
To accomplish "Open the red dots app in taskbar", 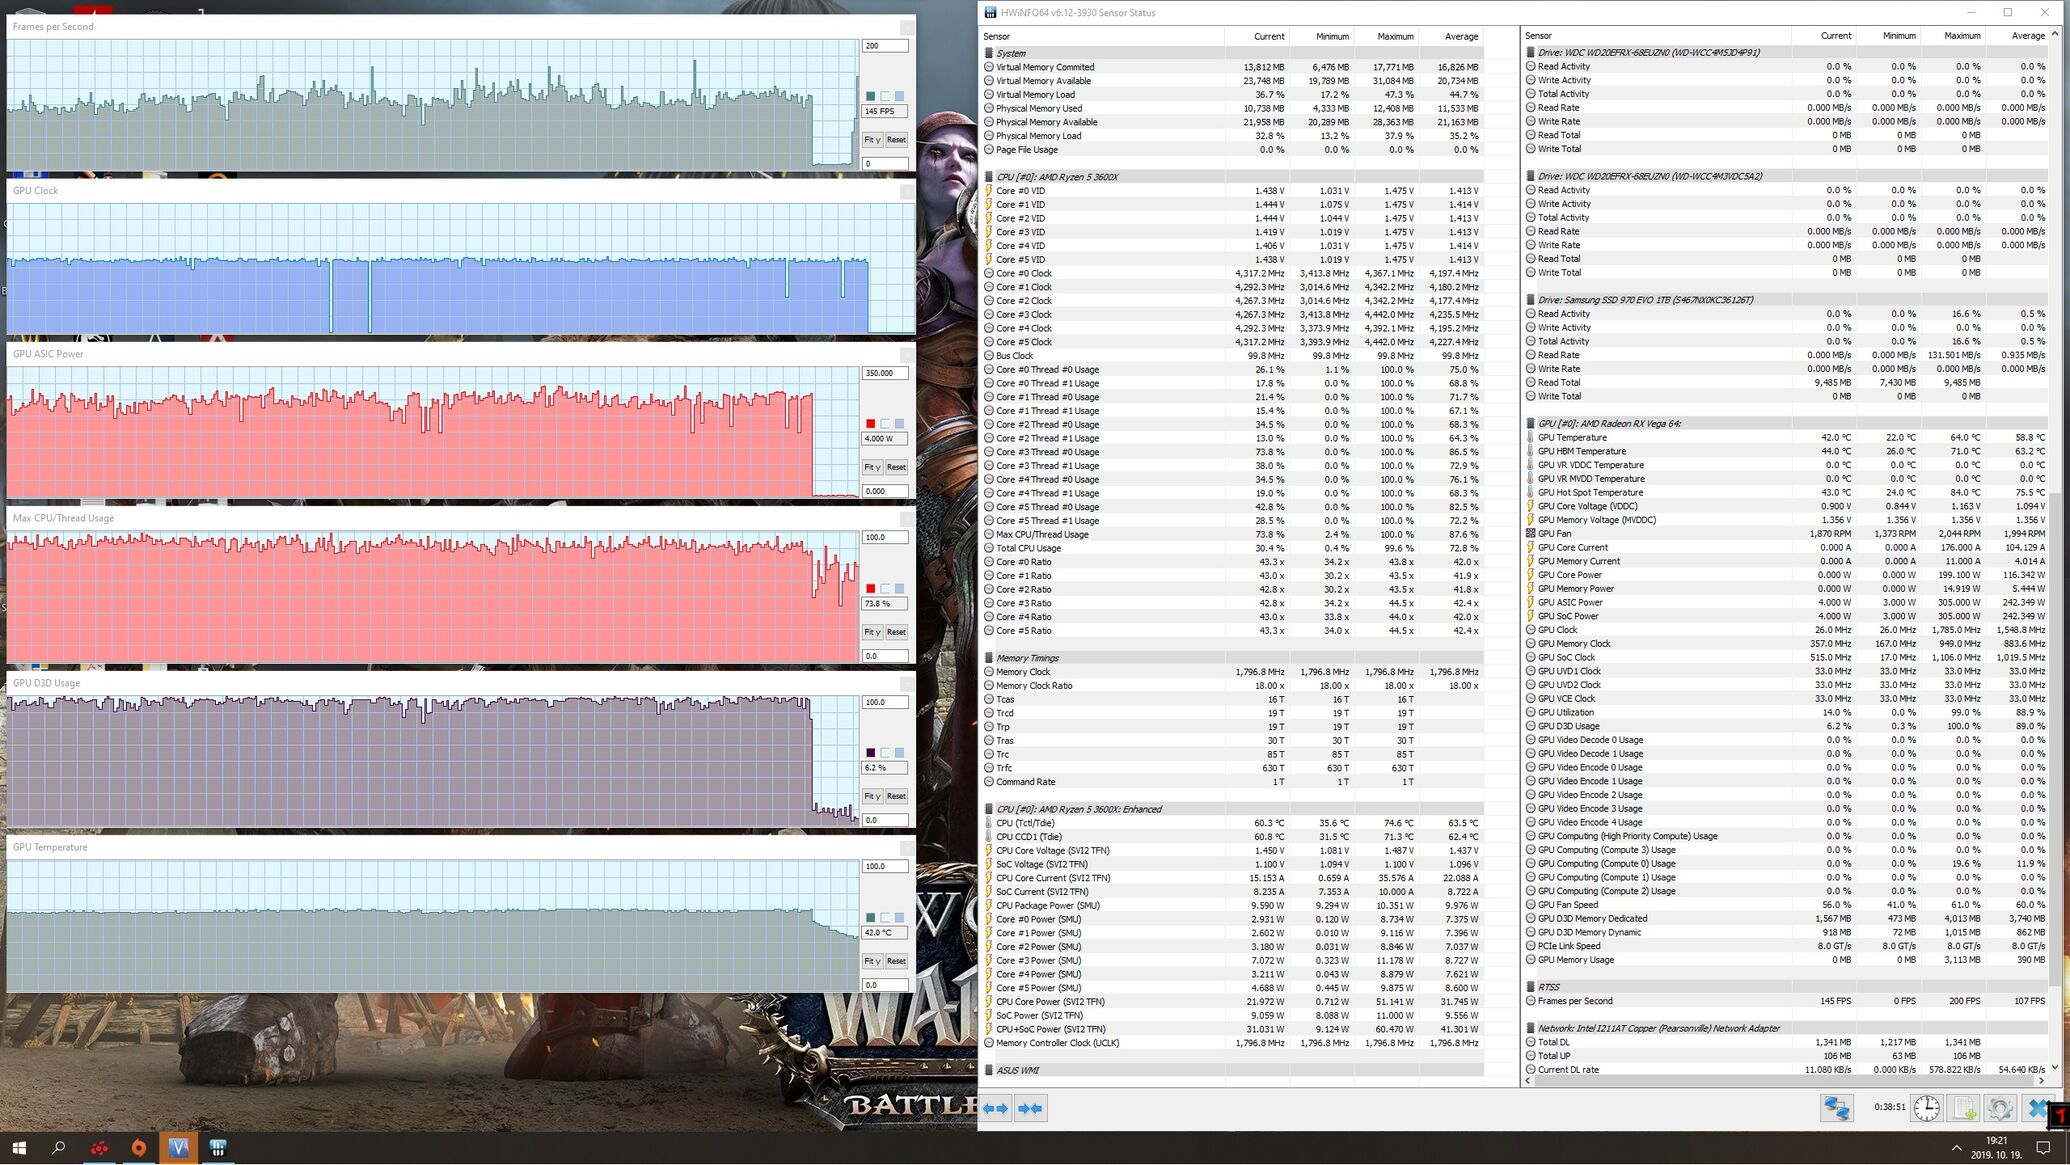I will 99,1148.
